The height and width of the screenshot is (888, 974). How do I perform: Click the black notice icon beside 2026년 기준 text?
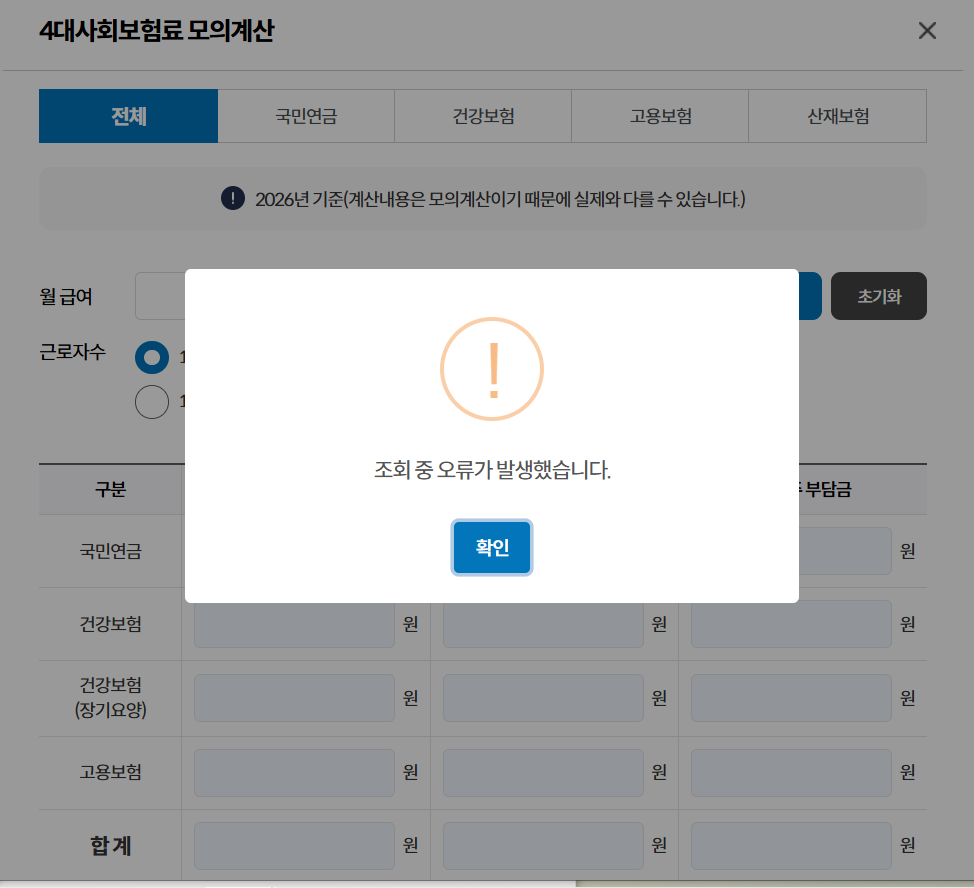(233, 198)
